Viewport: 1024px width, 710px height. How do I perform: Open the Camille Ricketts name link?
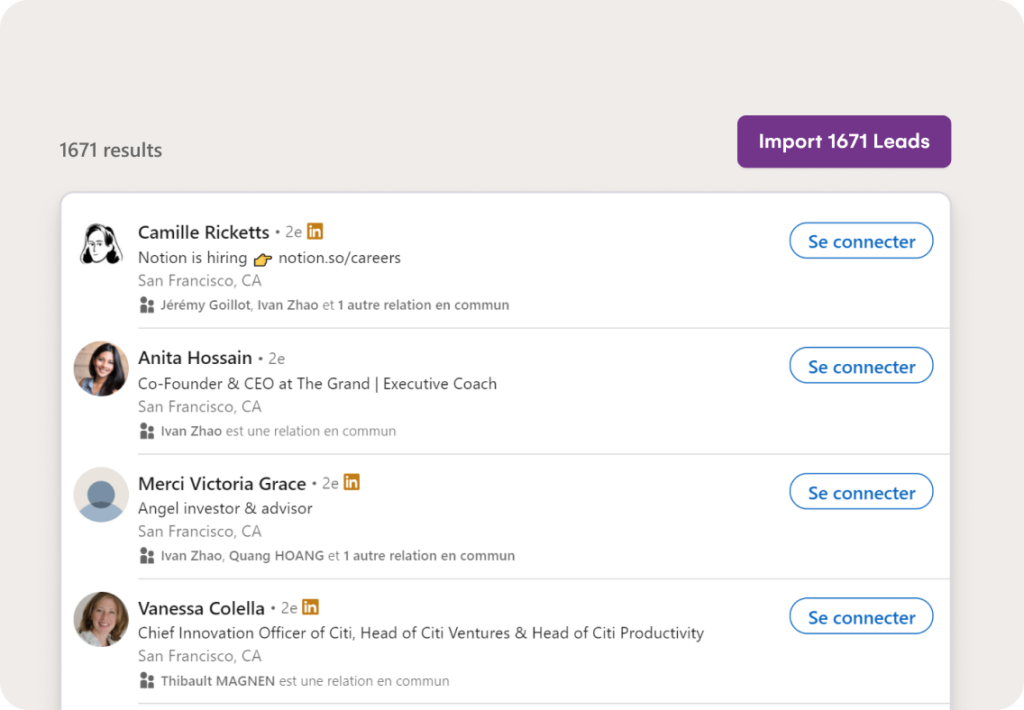[x=203, y=232]
